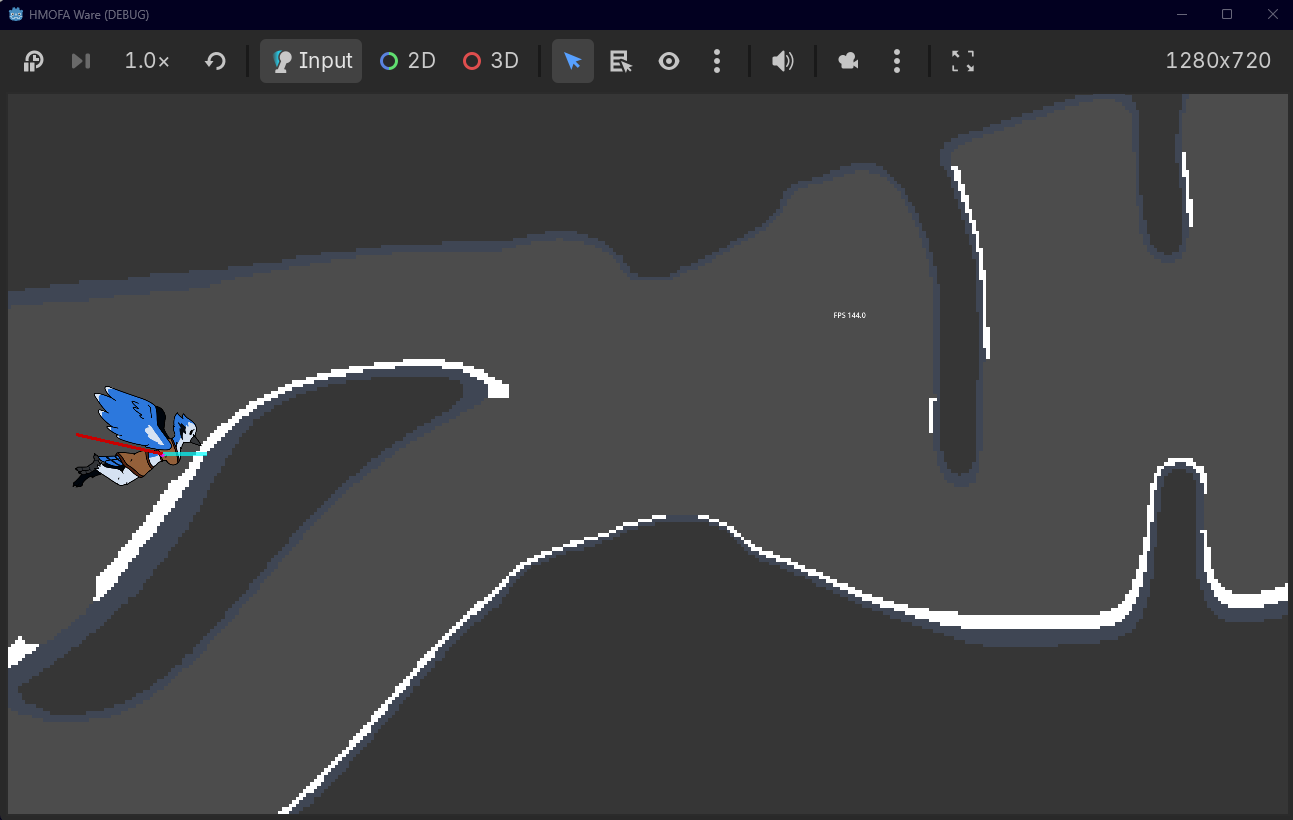
Task: Open embedding options via the corner-brackets icon
Action: pyautogui.click(x=963, y=61)
